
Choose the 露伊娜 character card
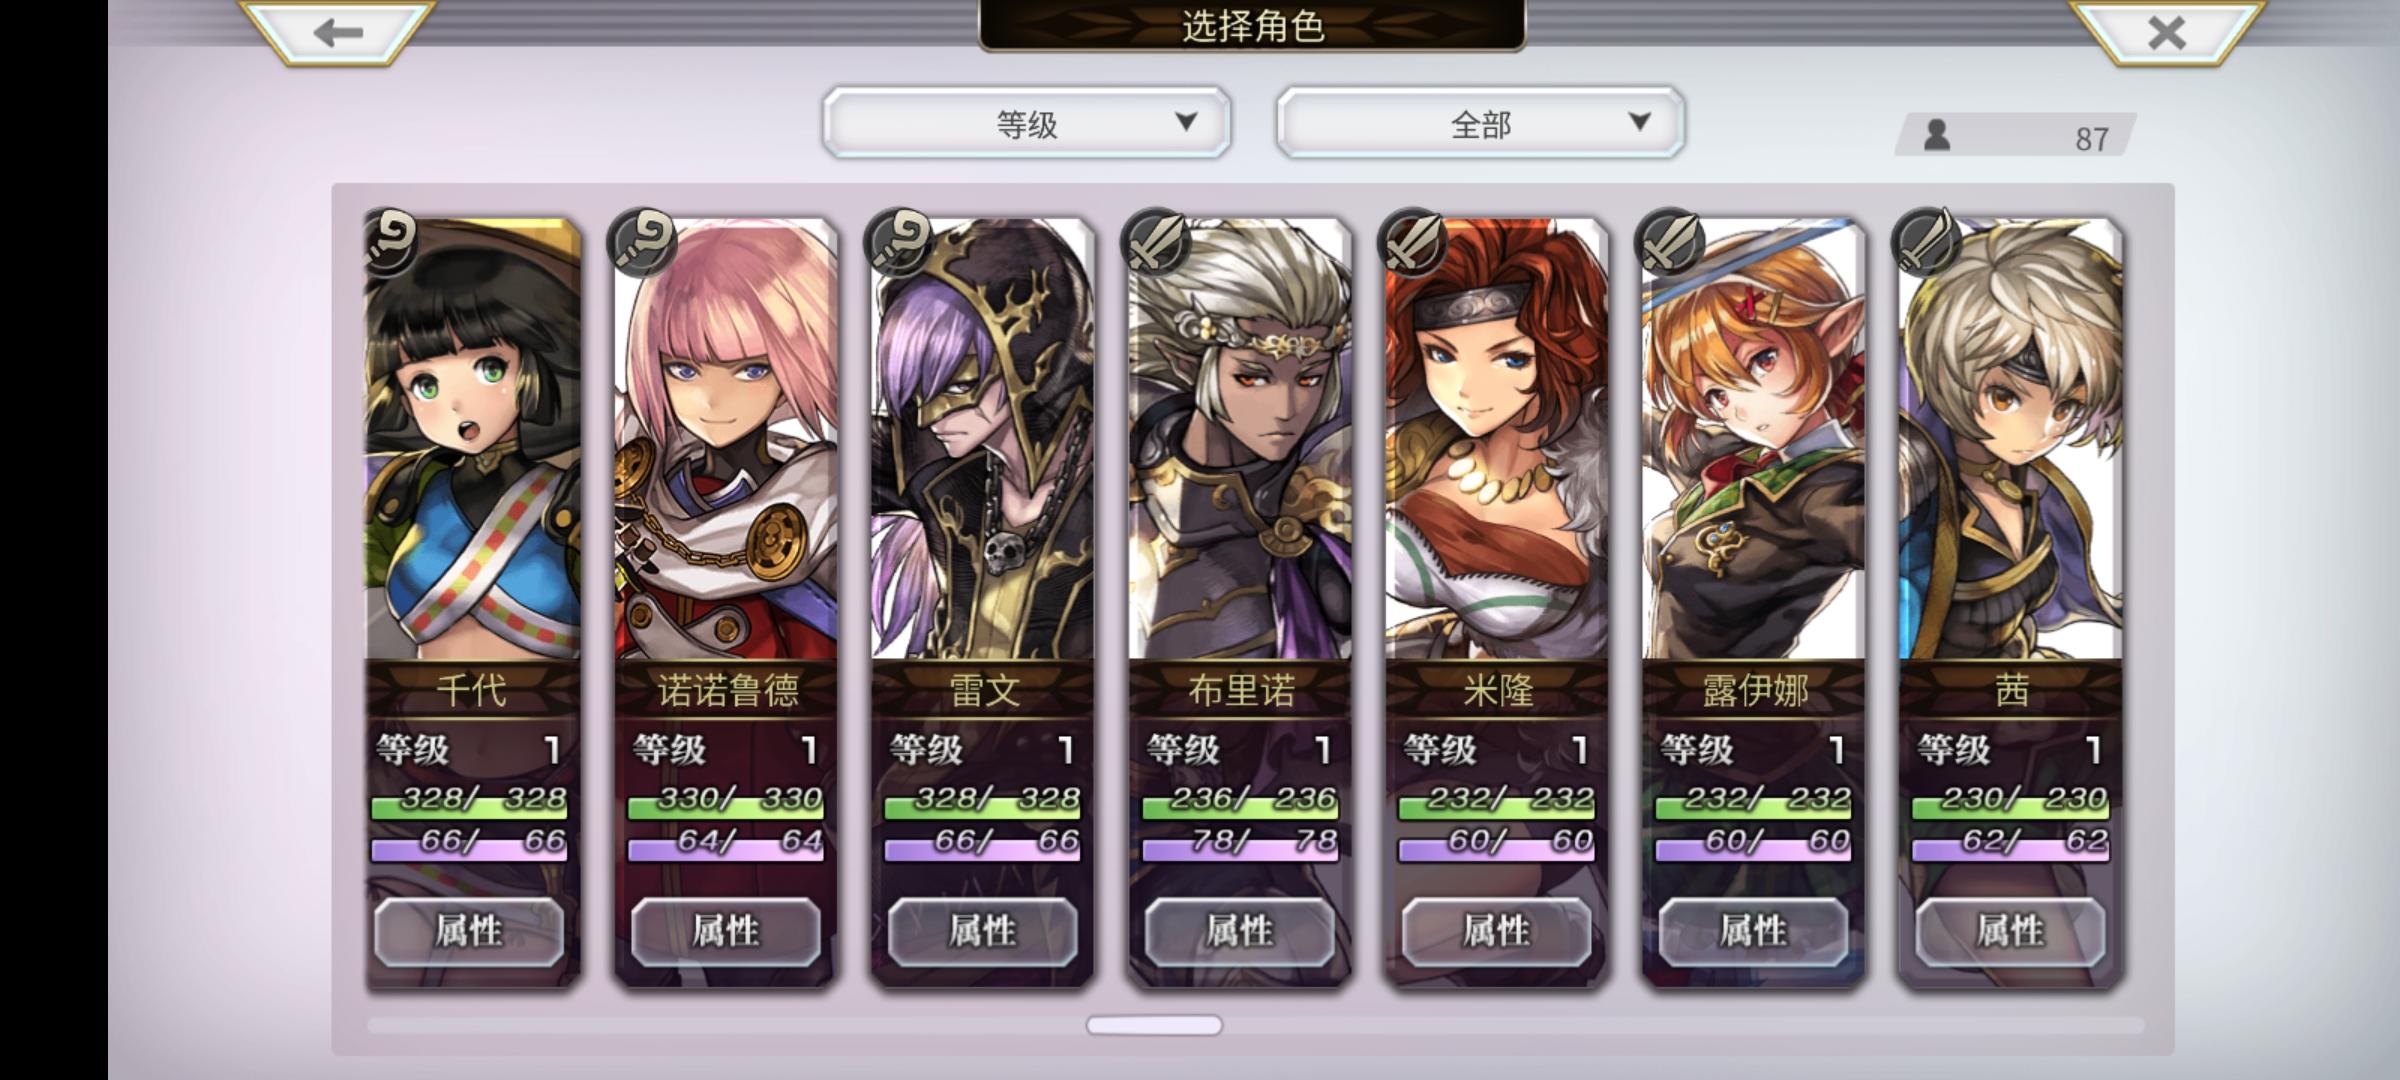1754,600
